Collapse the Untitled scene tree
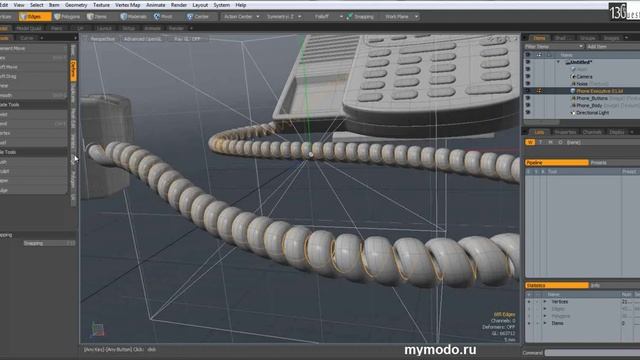The width and height of the screenshot is (640, 360). click(x=558, y=62)
